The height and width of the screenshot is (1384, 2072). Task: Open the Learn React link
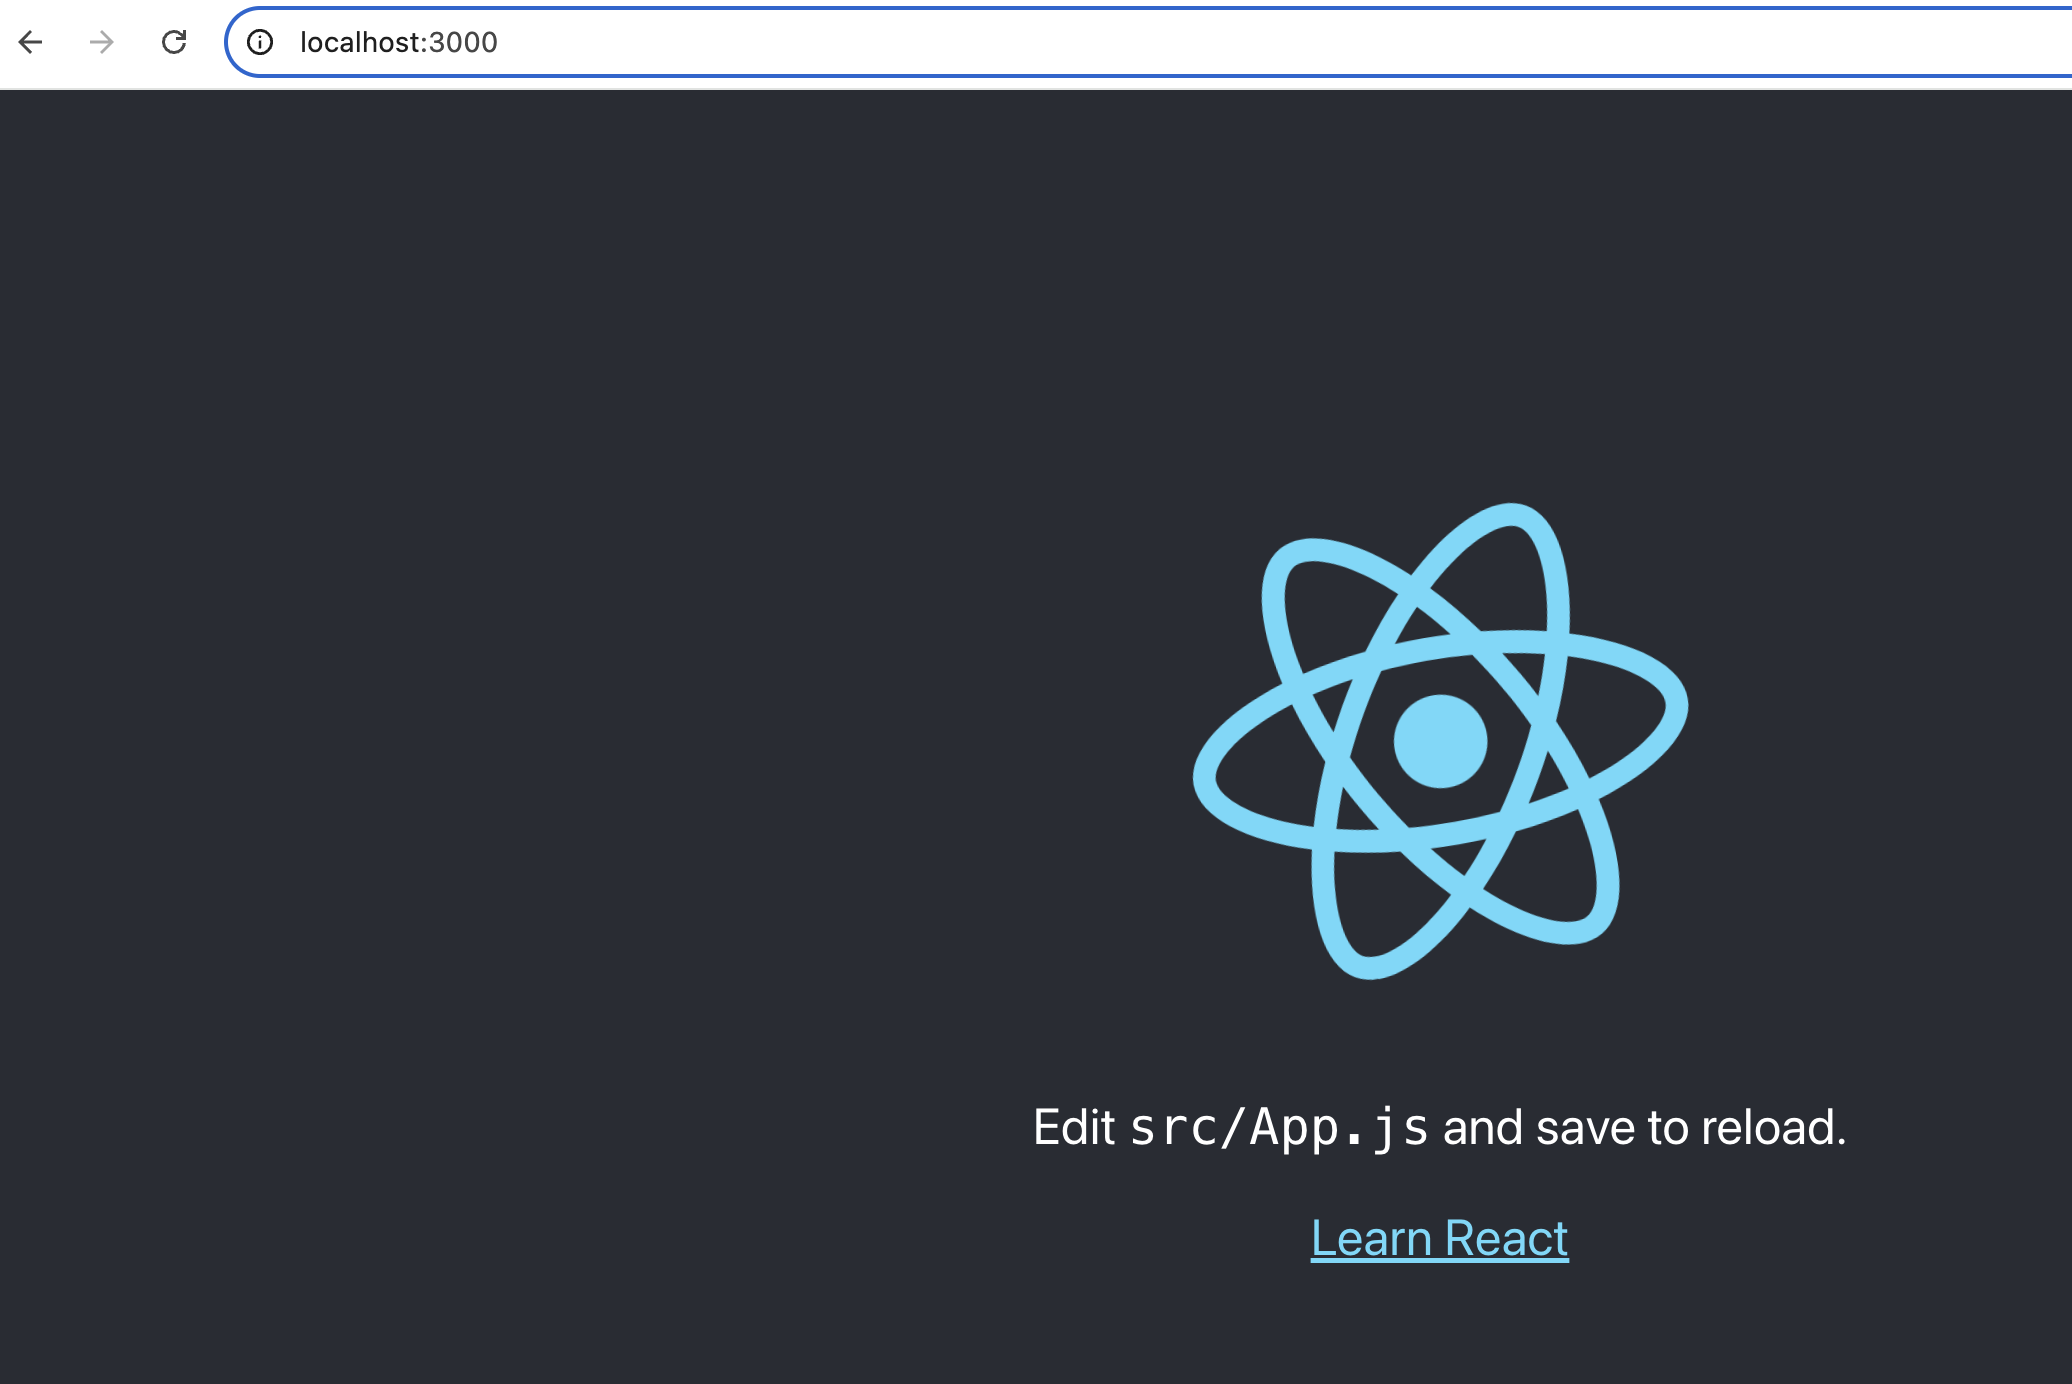(1439, 1239)
